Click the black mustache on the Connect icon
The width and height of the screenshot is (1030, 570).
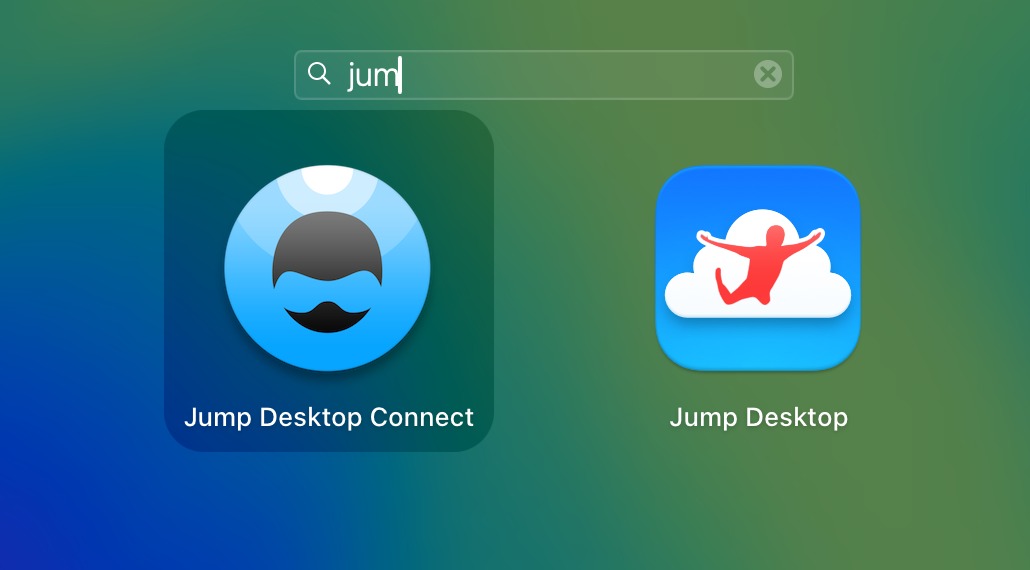[327, 318]
